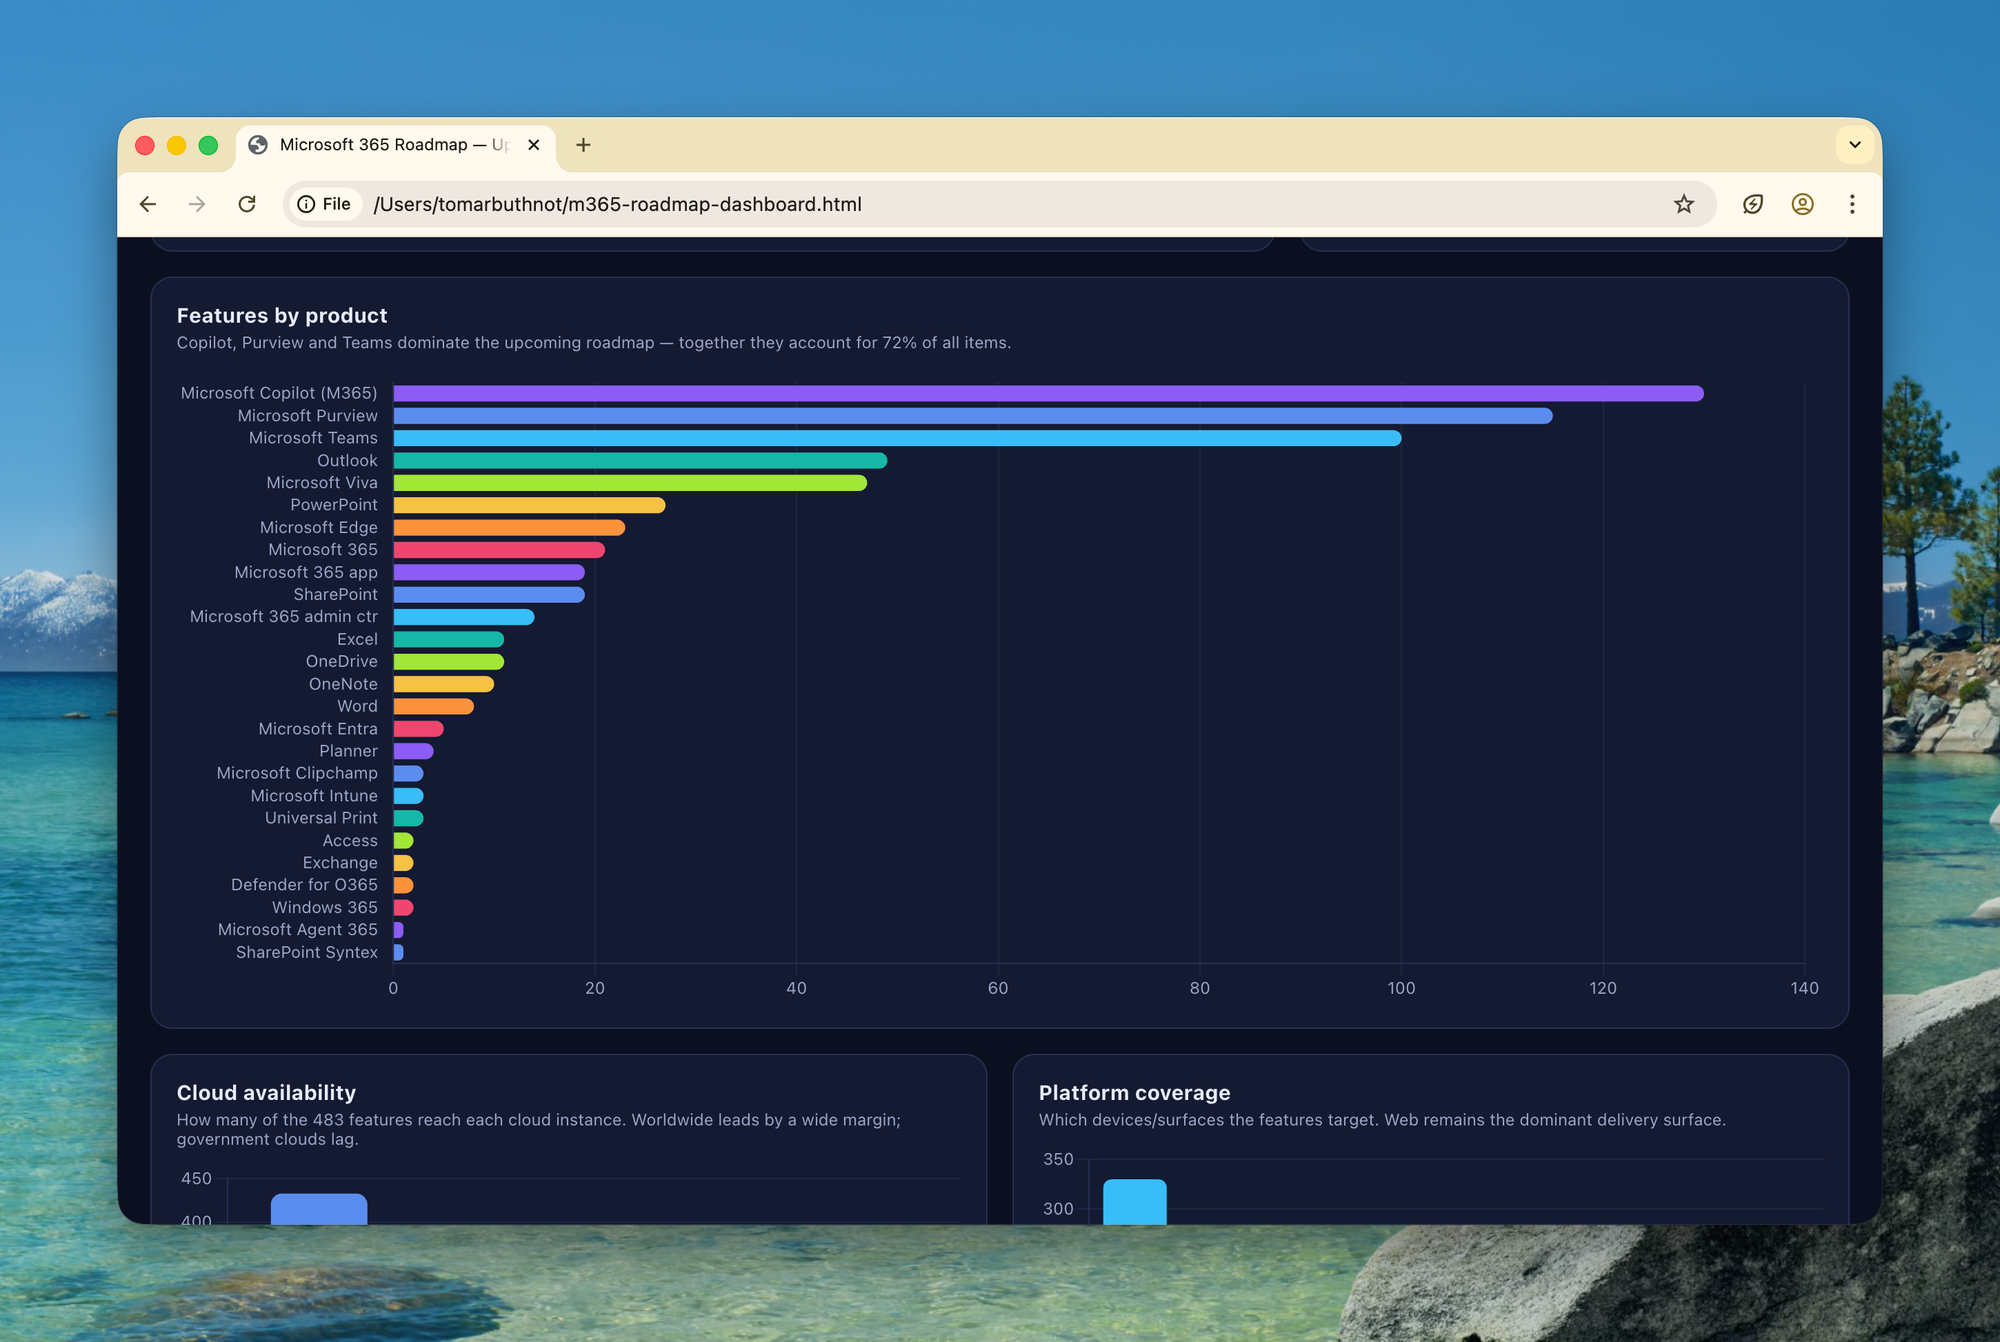Open the user profile icon
The height and width of the screenshot is (1342, 2000).
pos(1802,204)
